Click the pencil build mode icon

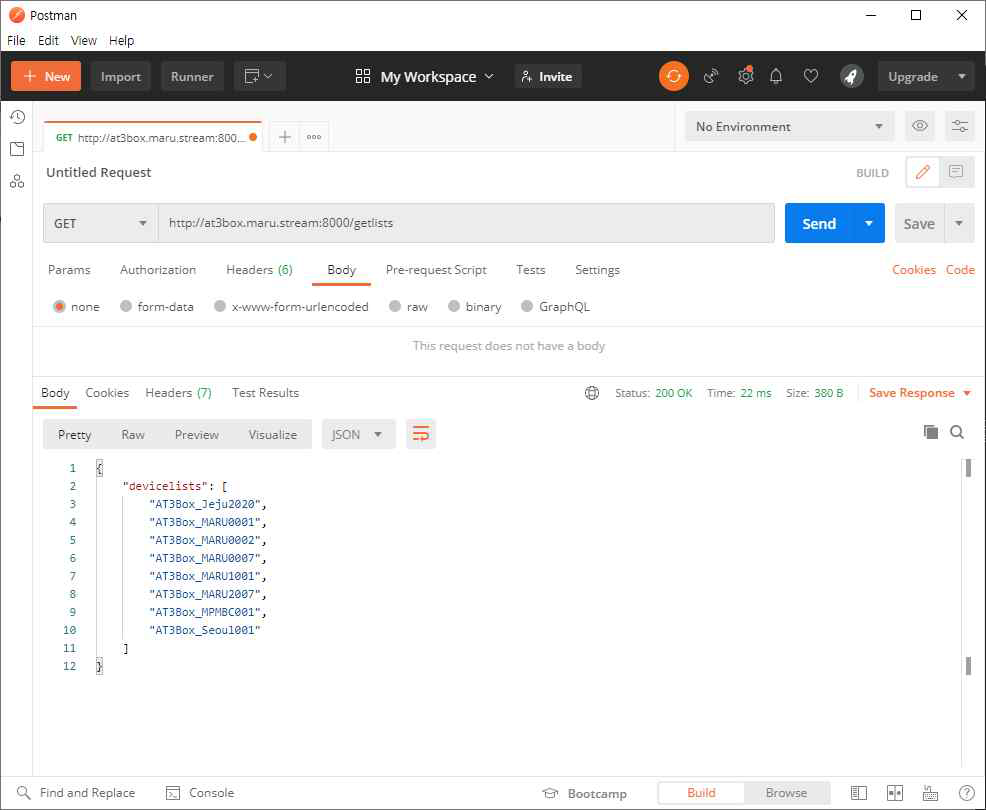coord(922,172)
